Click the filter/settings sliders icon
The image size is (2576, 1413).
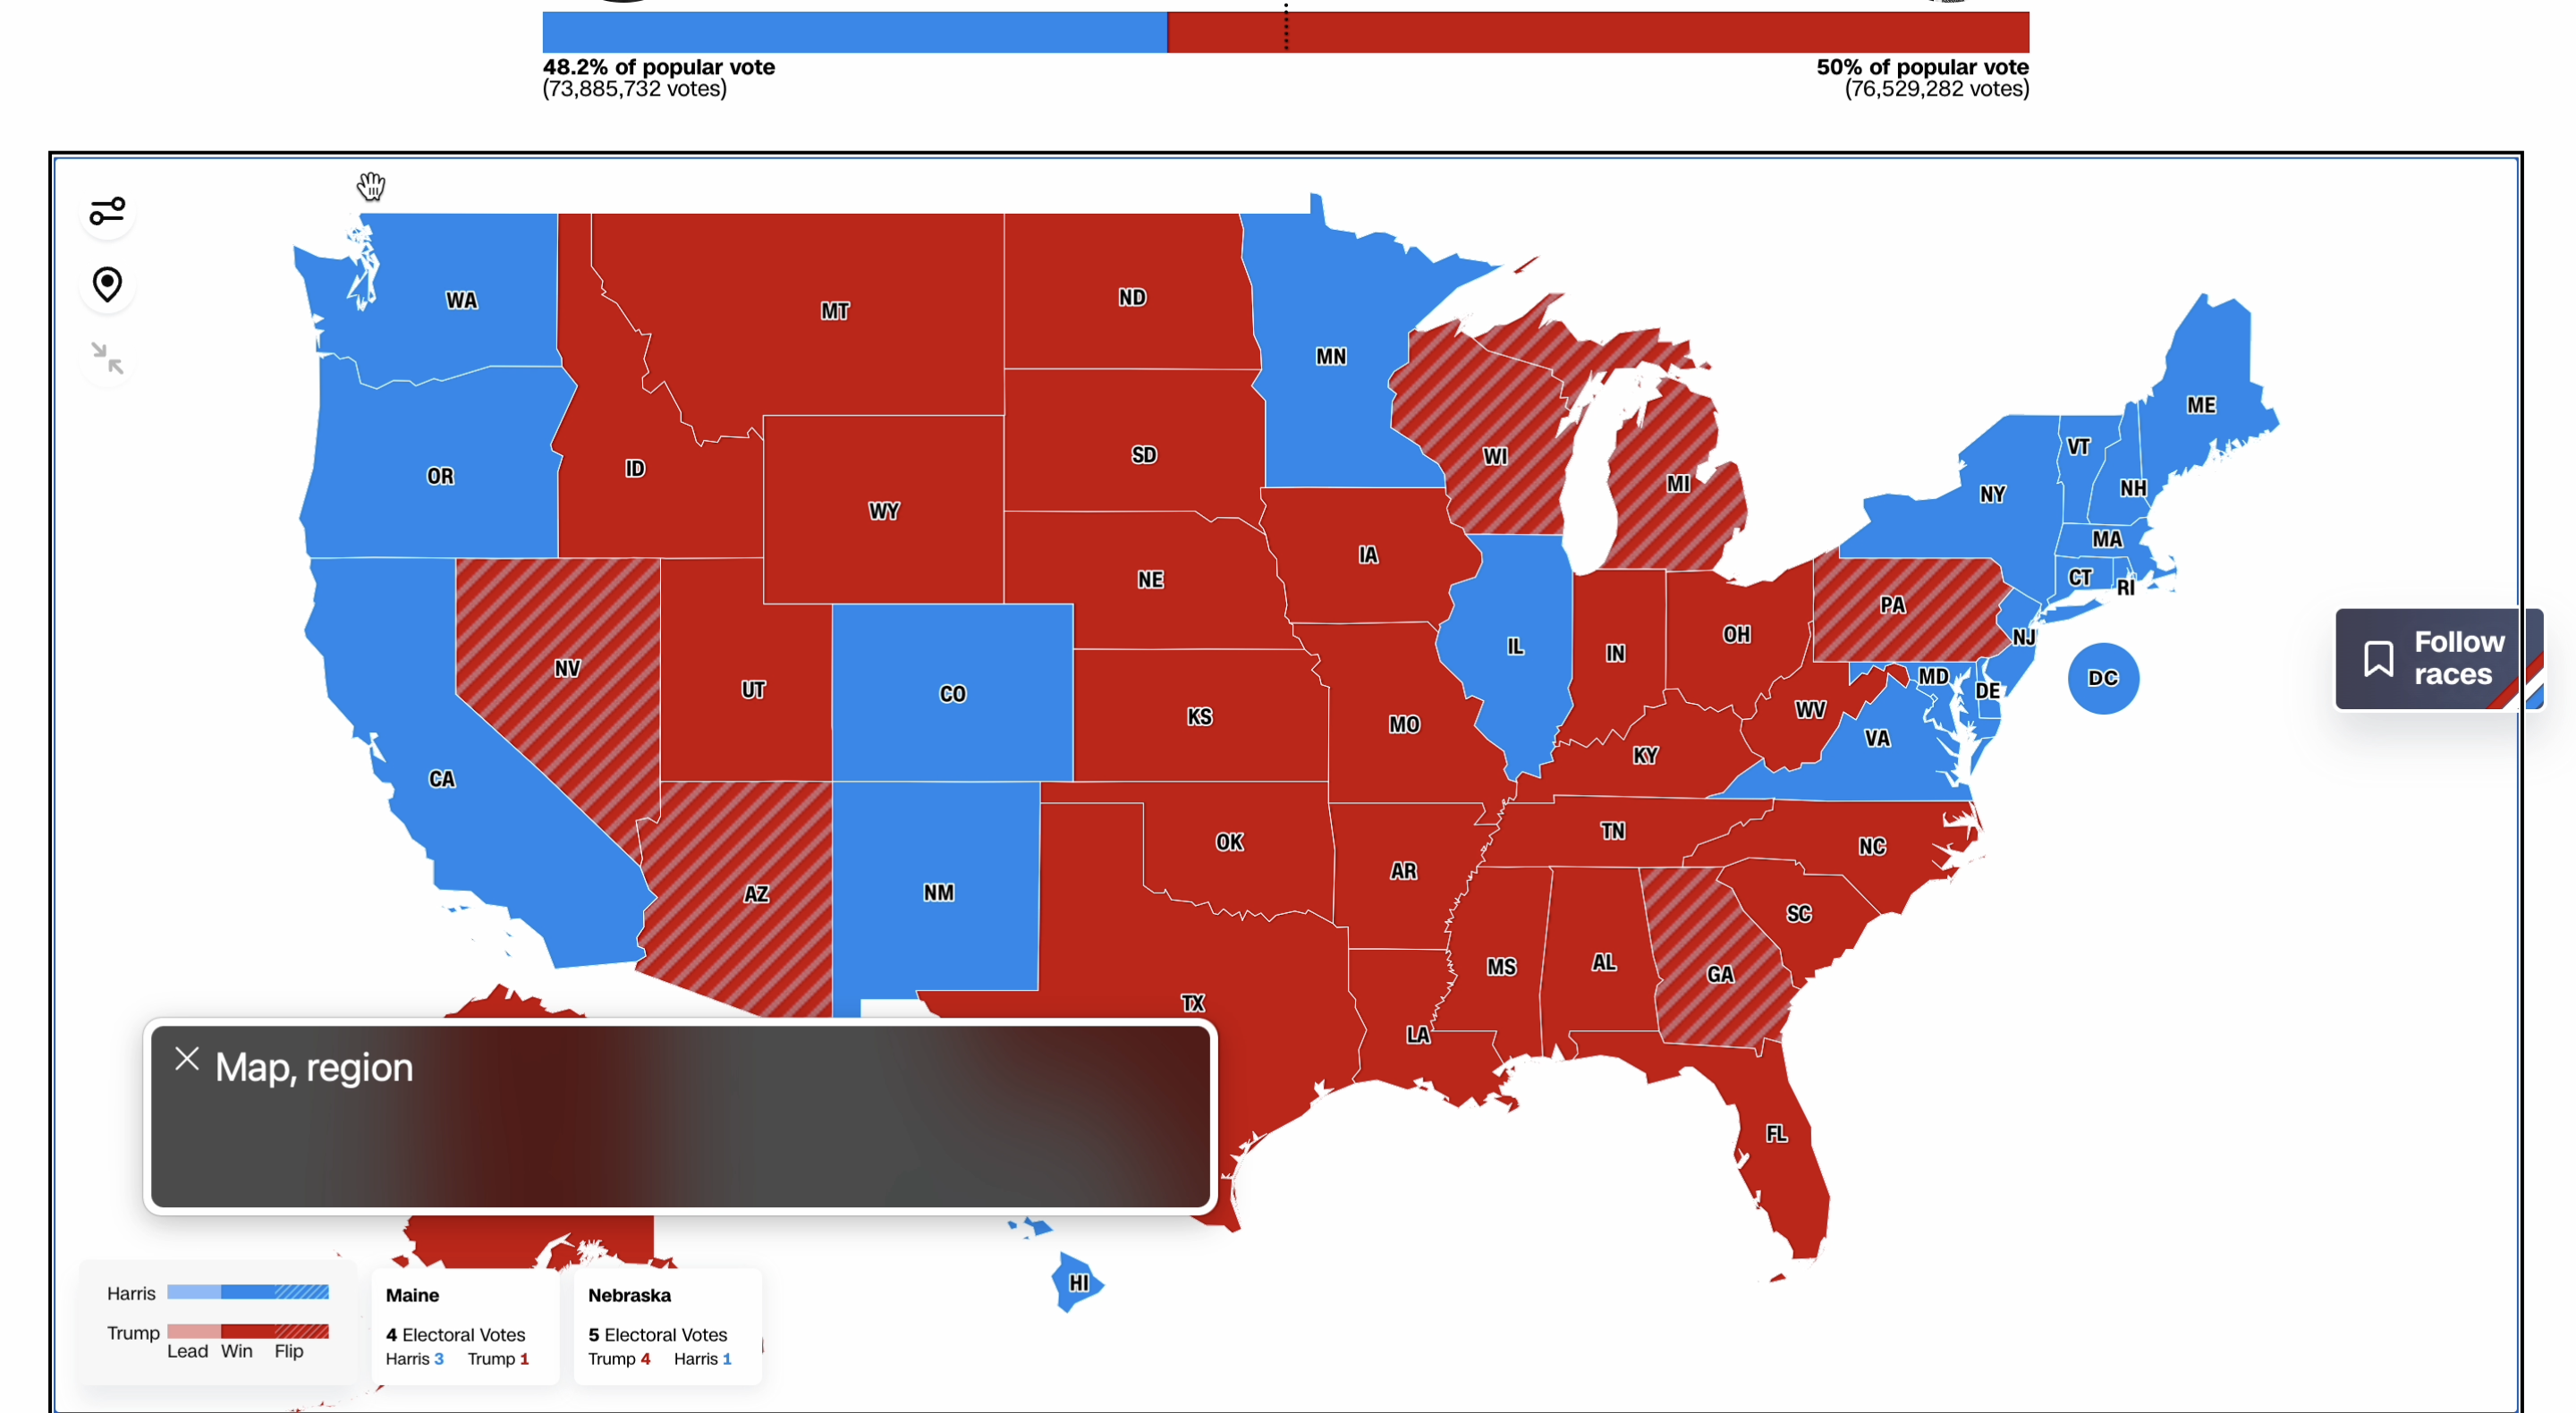[x=108, y=212]
